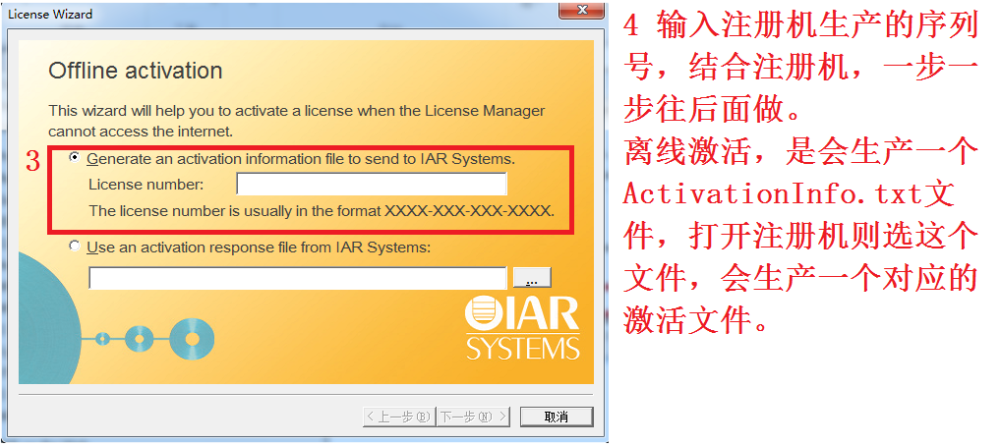Click the smallest teal disc graphic
The height and width of the screenshot is (445, 996).
102,339
